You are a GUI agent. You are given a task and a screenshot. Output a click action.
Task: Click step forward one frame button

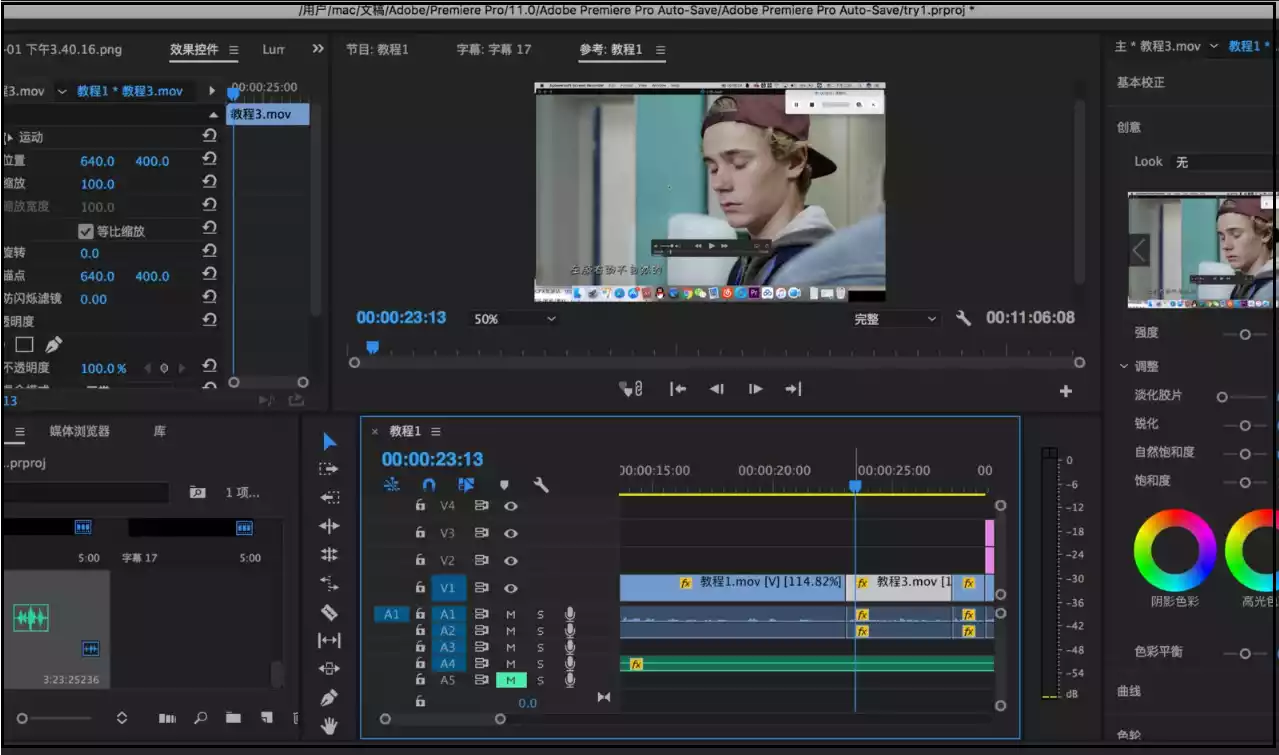point(755,389)
